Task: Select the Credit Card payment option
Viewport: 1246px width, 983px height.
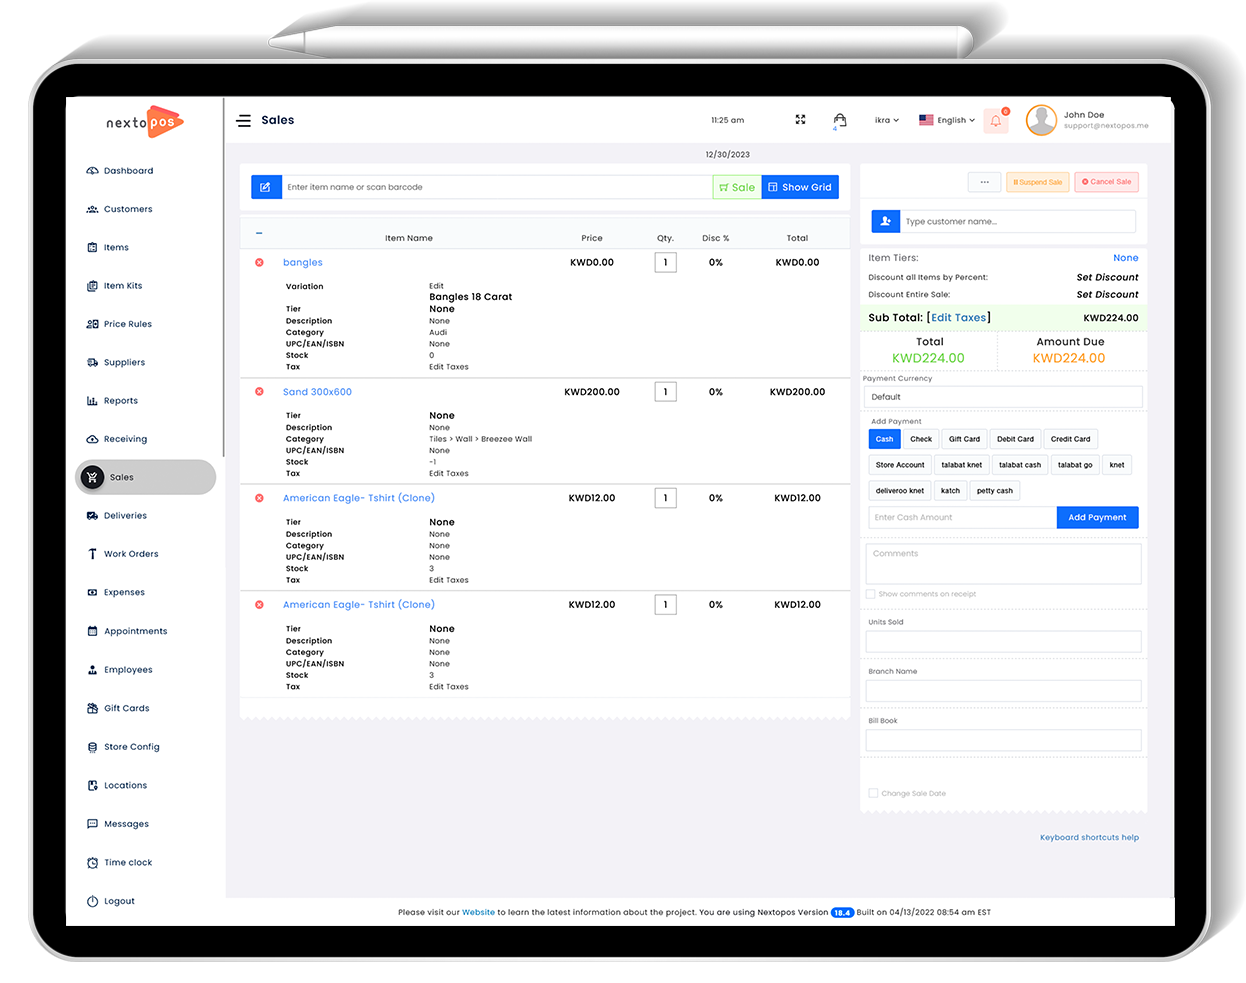Action: pos(1070,439)
